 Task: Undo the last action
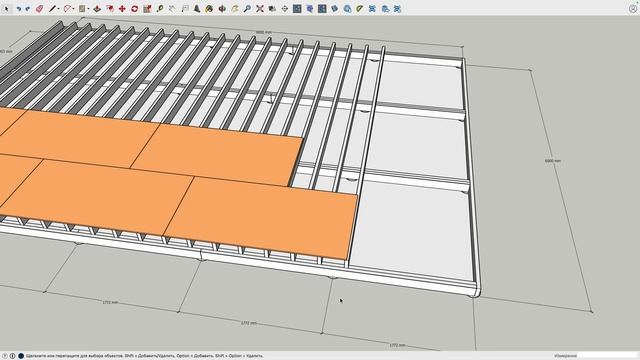19,9
